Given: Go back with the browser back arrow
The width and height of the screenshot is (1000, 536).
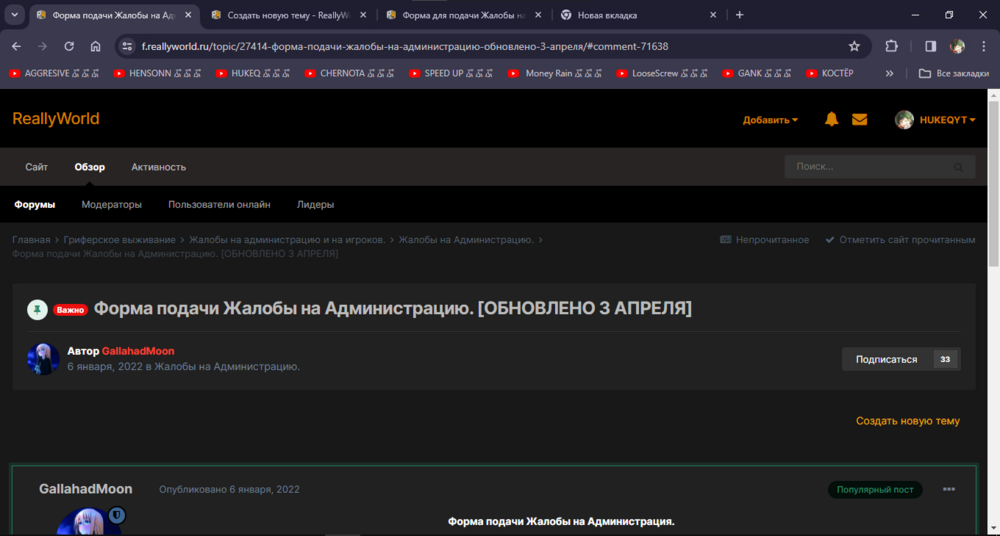Looking at the screenshot, I should pos(17,47).
